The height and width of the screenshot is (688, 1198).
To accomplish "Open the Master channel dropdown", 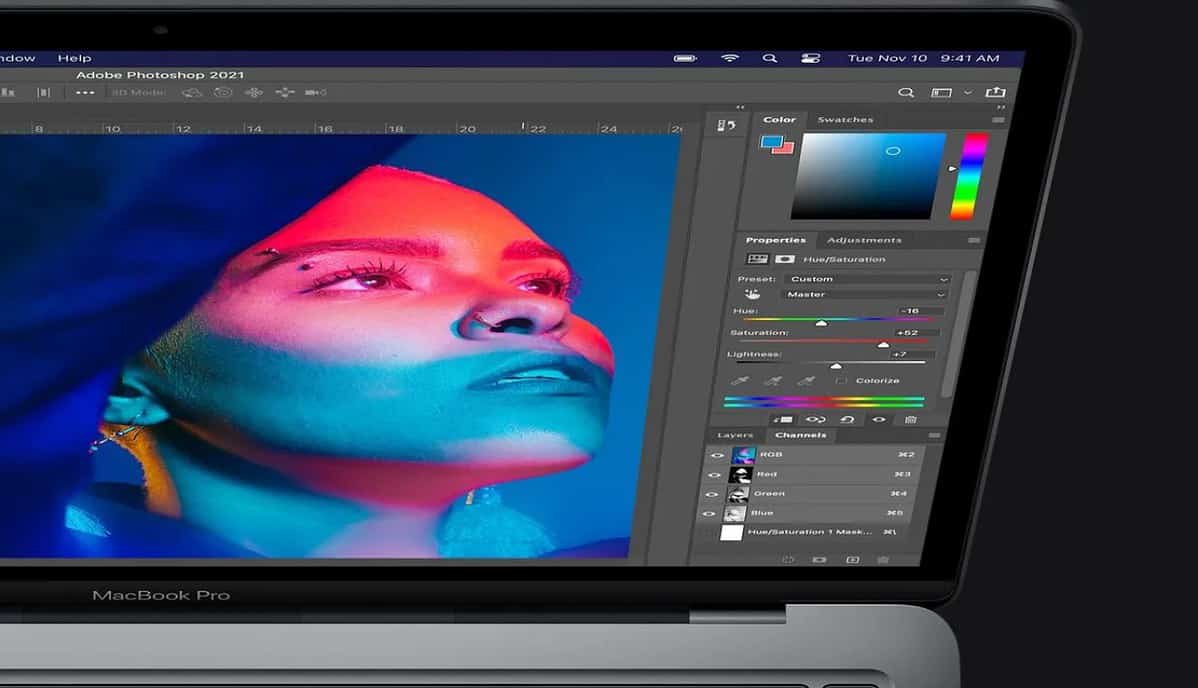I will (x=865, y=295).
